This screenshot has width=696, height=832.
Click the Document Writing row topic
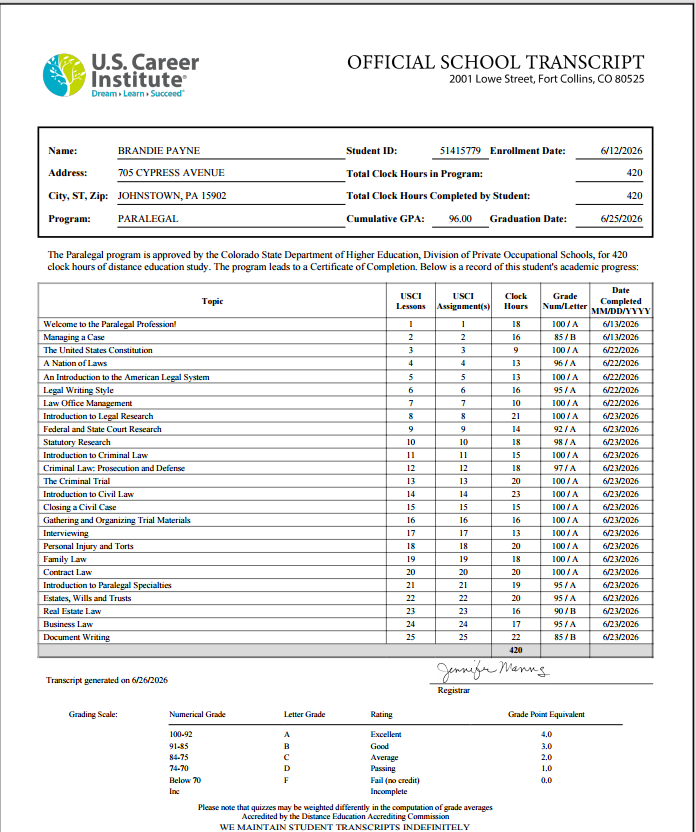click(76, 637)
